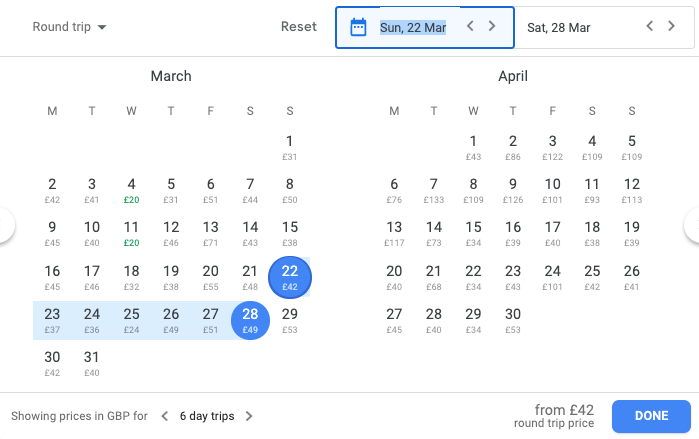Click the calendar icon in departure field
Image resolution: width=699 pixels, height=439 pixels.
click(x=359, y=27)
